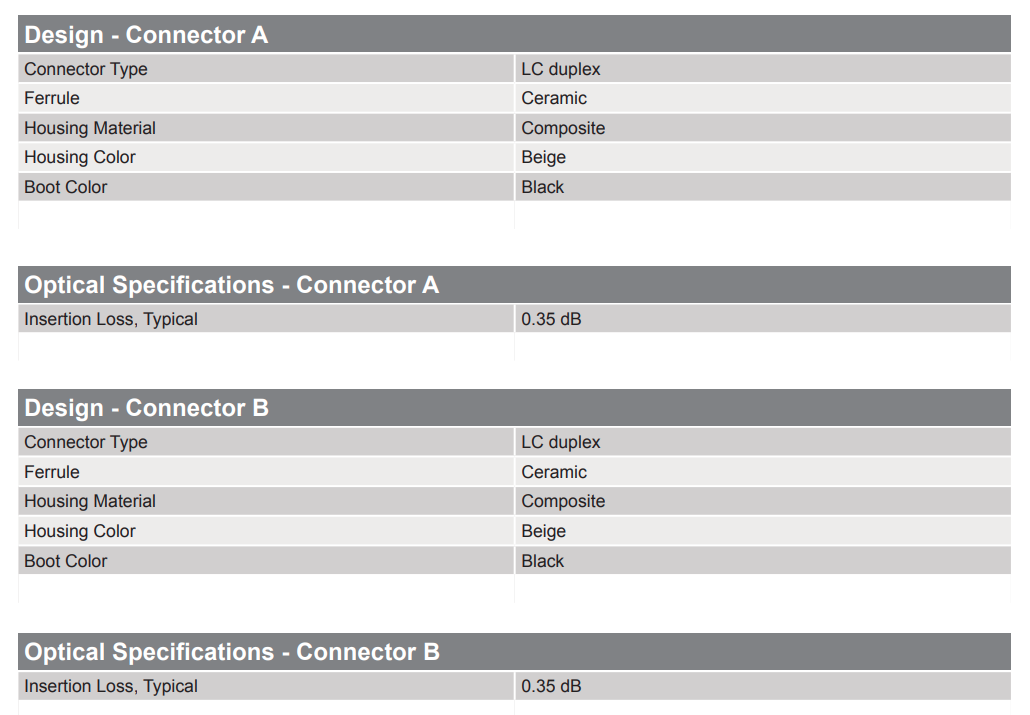Screen dimensions: 1030x715
Task: Click "LC duplex" value in Connector B design
Action: click(x=561, y=442)
